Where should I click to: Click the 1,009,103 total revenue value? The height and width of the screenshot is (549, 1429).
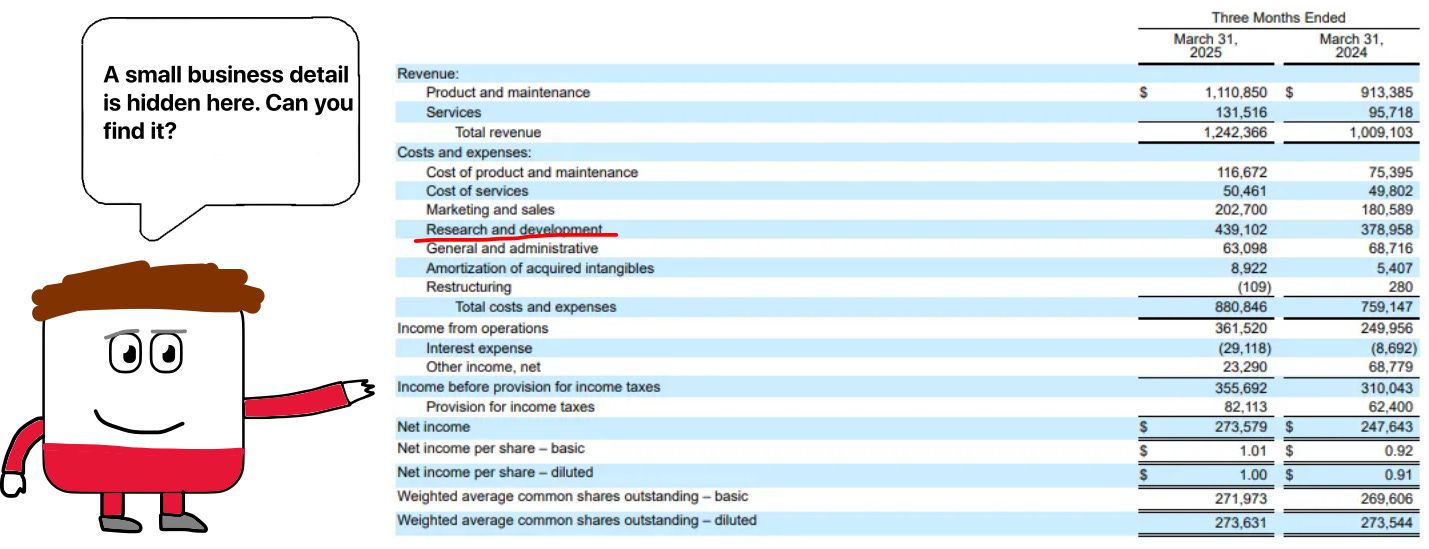tap(1382, 132)
